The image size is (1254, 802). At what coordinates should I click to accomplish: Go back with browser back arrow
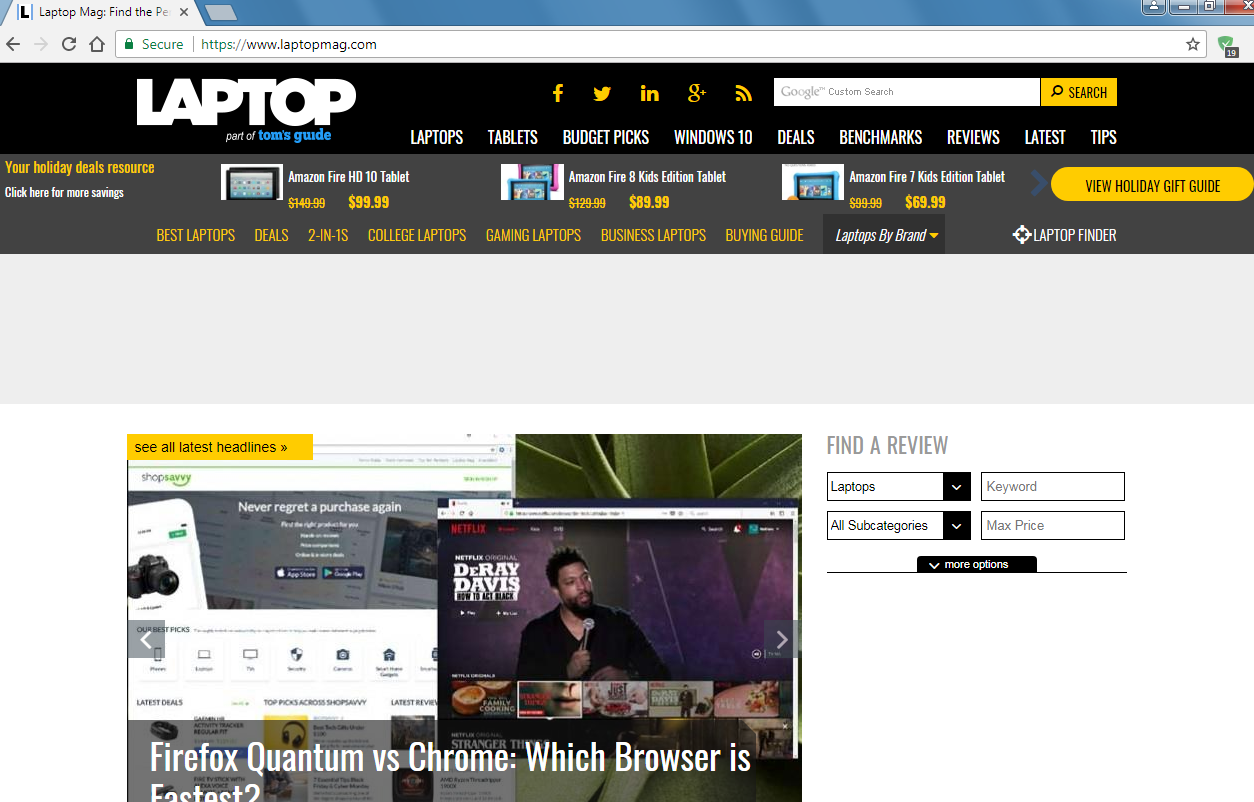click(13, 44)
